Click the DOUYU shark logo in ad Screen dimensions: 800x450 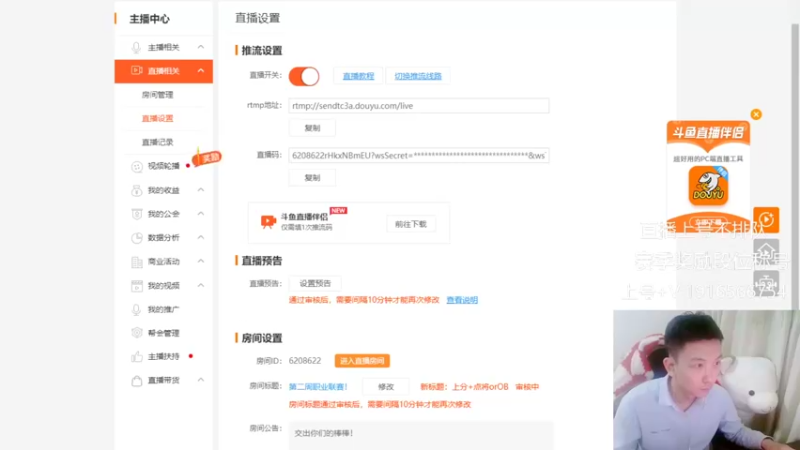(x=708, y=186)
